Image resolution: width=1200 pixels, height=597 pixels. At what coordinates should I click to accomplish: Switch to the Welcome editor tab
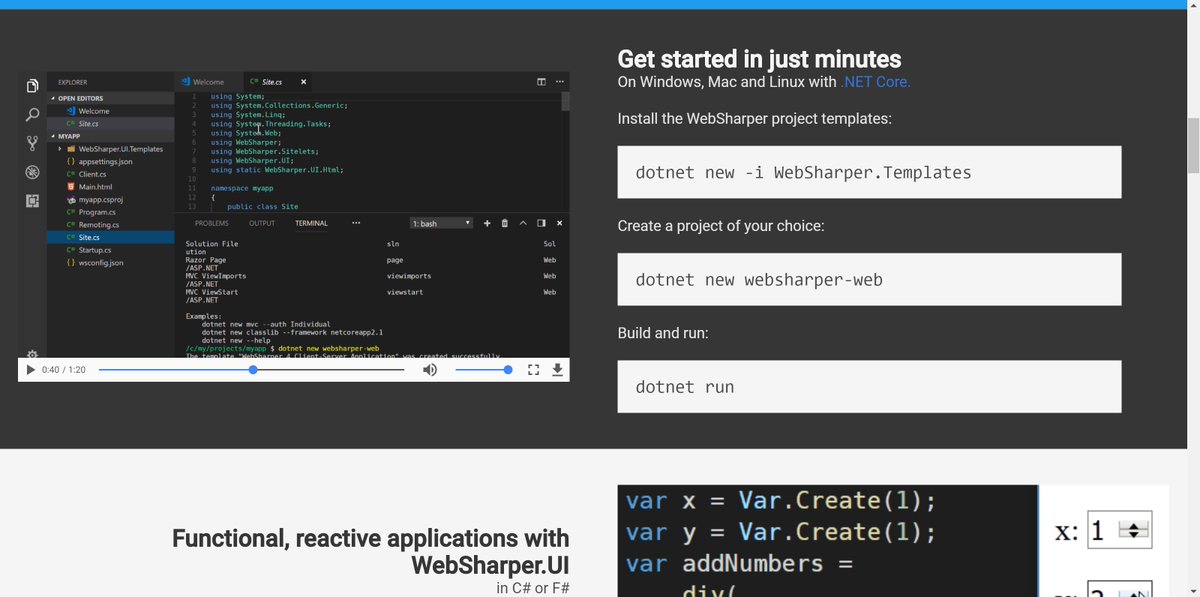click(207, 82)
